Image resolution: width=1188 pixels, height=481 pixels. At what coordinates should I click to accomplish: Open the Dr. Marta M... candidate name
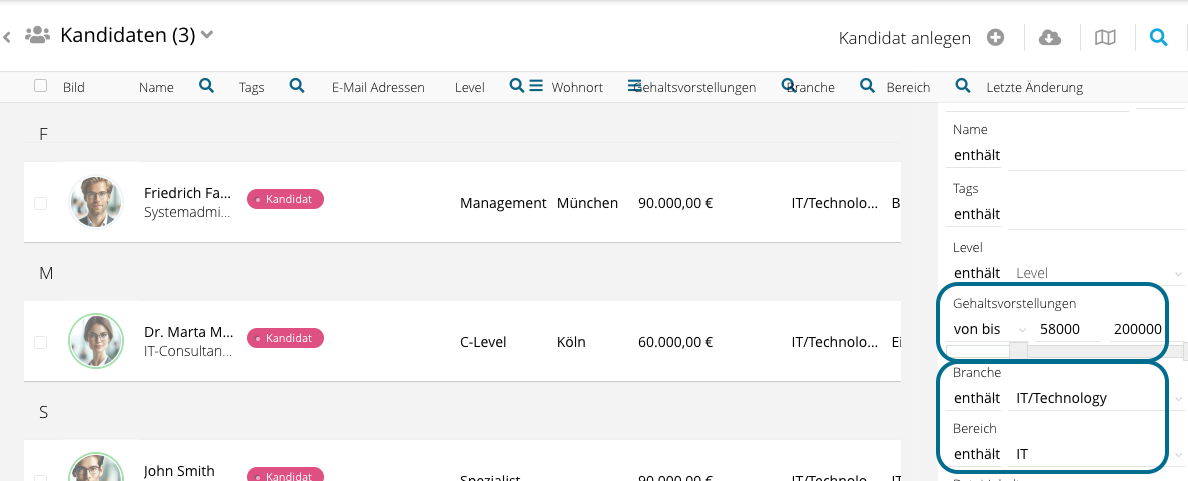pos(189,333)
